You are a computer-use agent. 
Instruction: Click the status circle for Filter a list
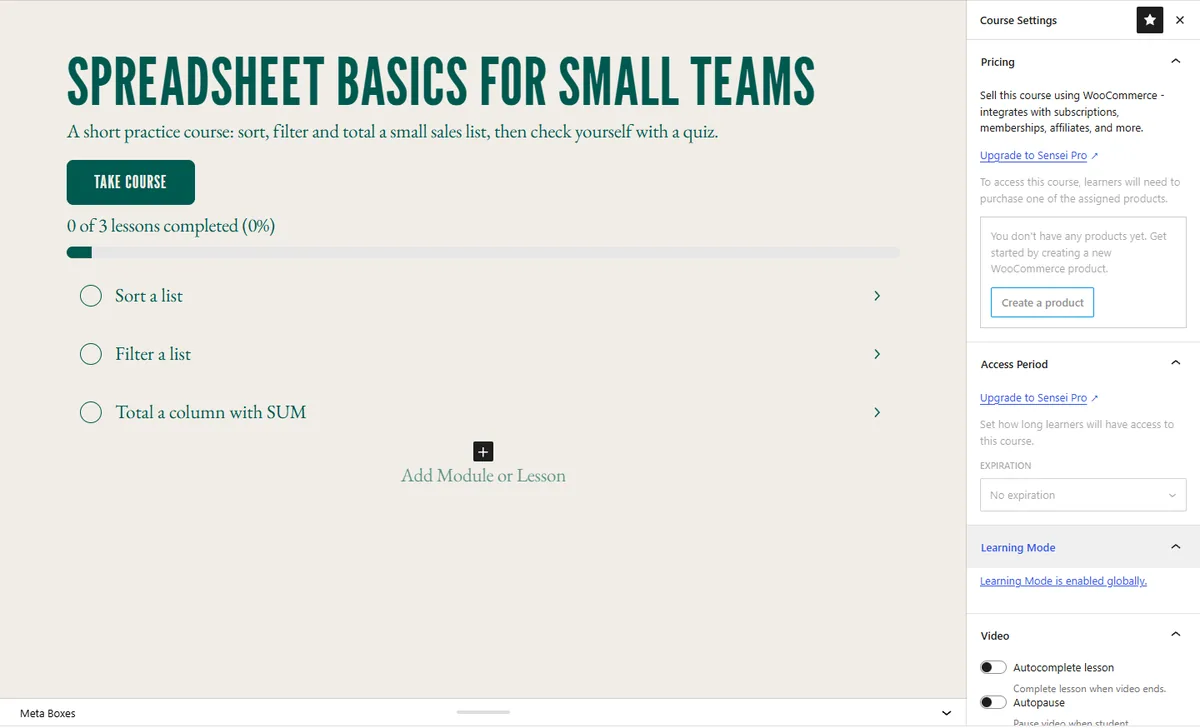click(x=91, y=354)
